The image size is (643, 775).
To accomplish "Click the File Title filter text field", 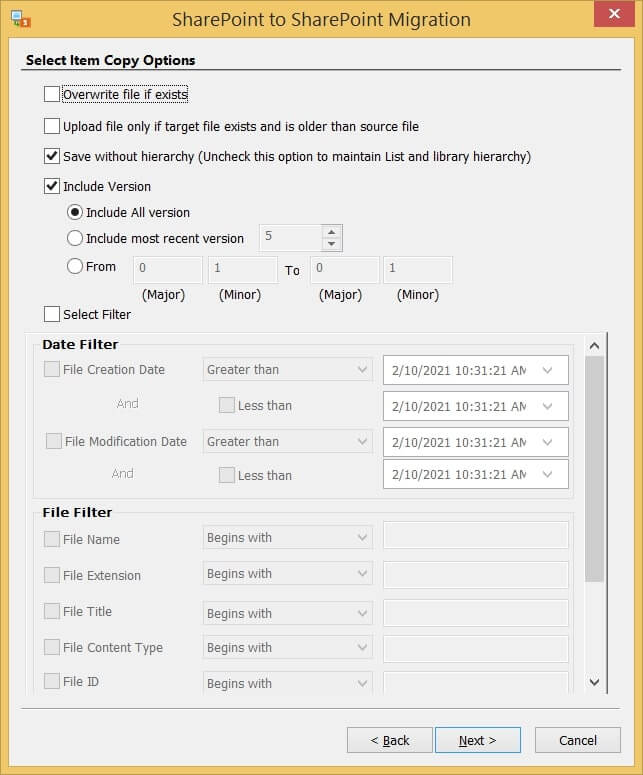I will click(x=475, y=613).
